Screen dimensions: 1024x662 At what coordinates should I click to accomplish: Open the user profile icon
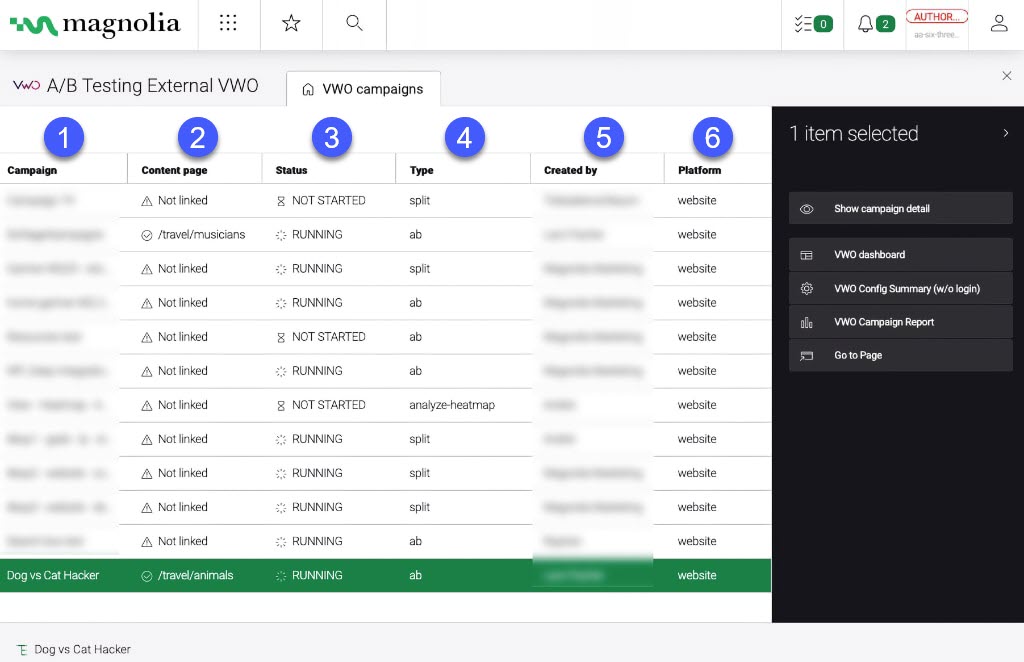(998, 24)
